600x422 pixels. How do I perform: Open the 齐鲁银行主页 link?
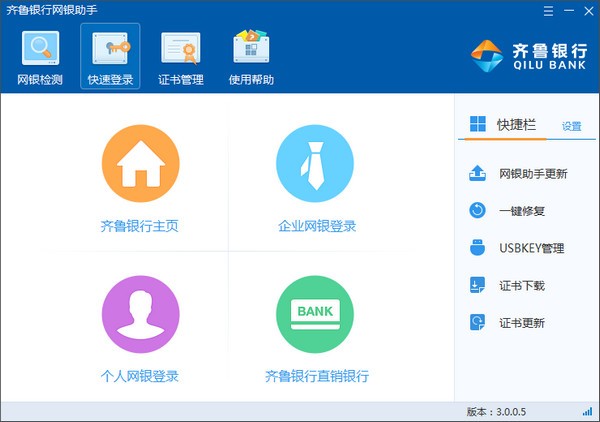point(140,226)
